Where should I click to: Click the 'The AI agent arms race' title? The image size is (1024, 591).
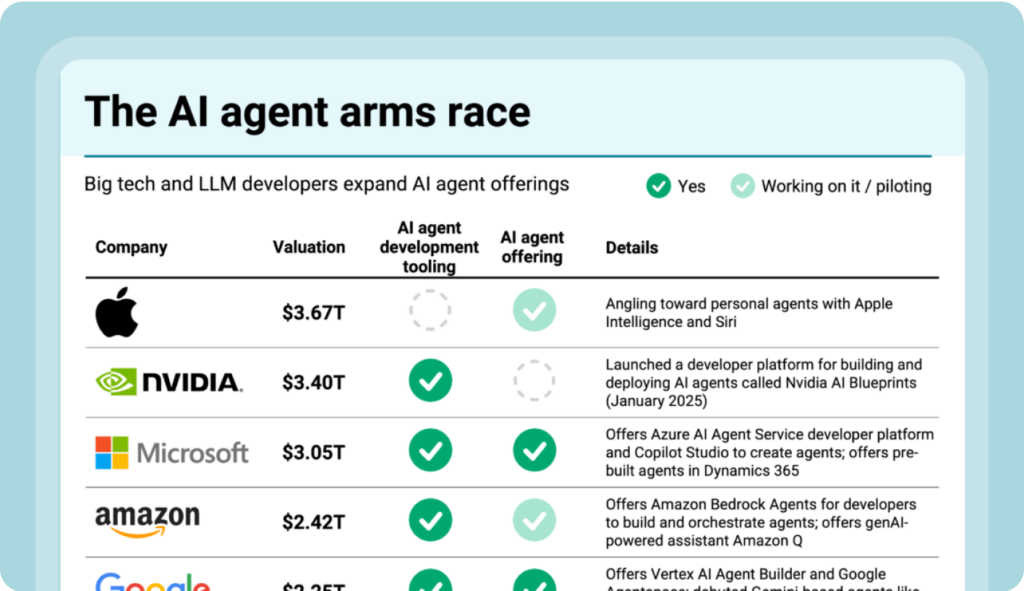307,112
